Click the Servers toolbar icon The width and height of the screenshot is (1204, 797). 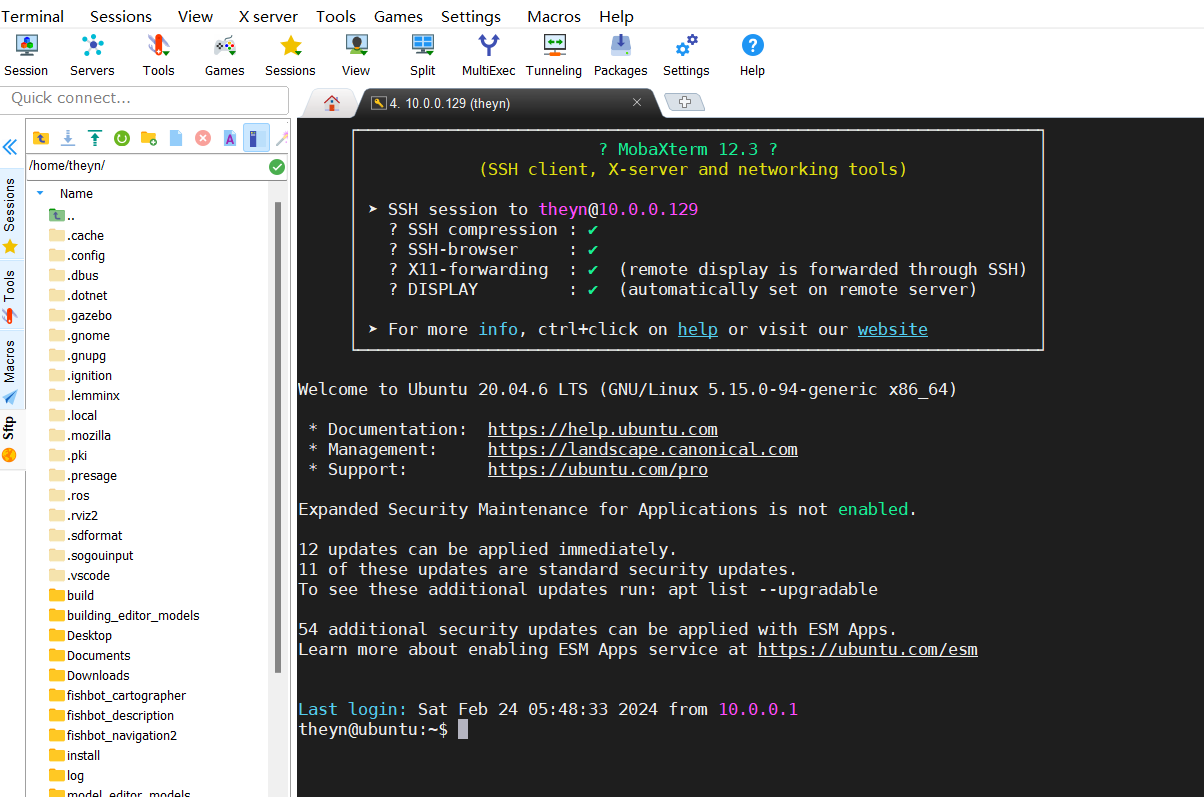92,55
